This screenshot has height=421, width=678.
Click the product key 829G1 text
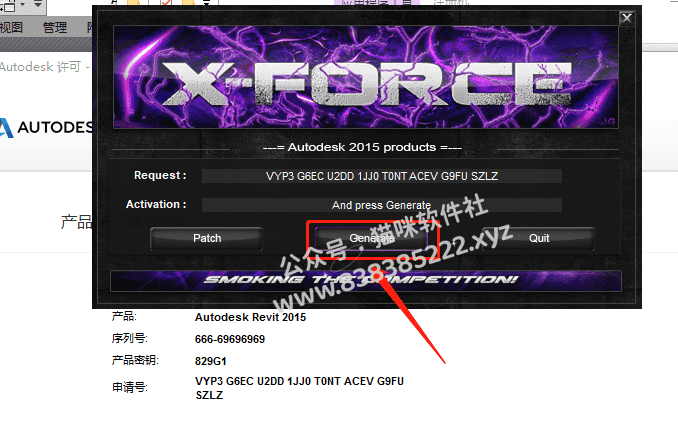(211, 361)
